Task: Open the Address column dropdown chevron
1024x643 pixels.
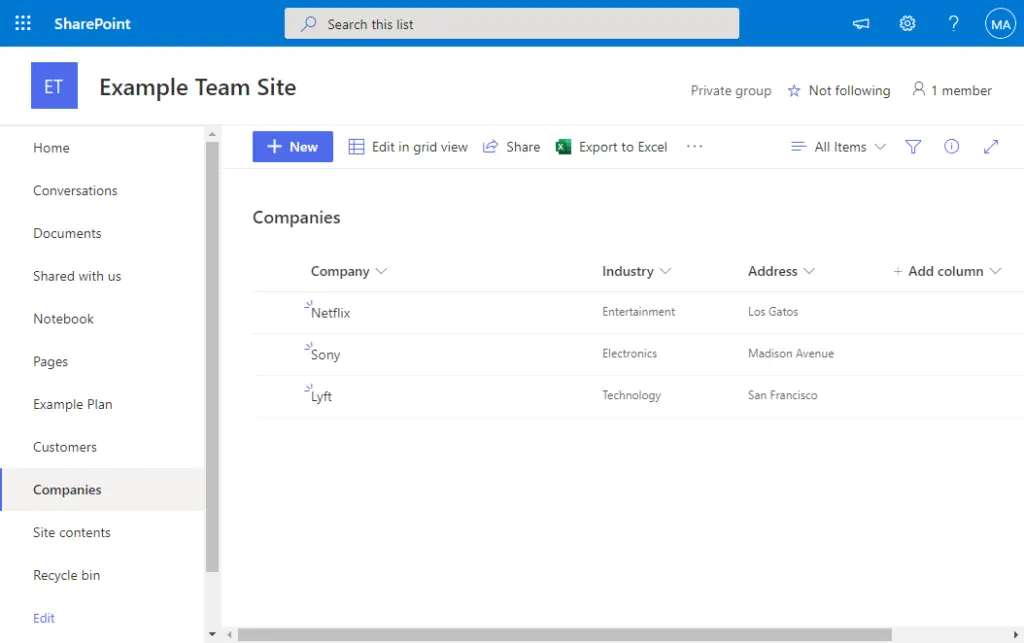Action: 808,271
